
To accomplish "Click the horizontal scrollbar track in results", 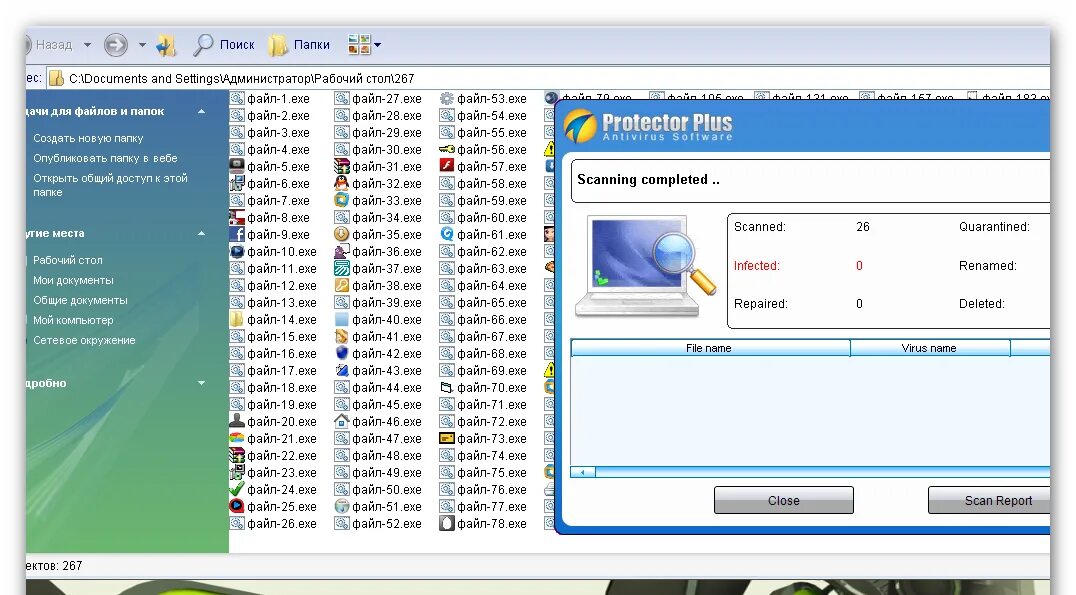I will tap(822, 472).
